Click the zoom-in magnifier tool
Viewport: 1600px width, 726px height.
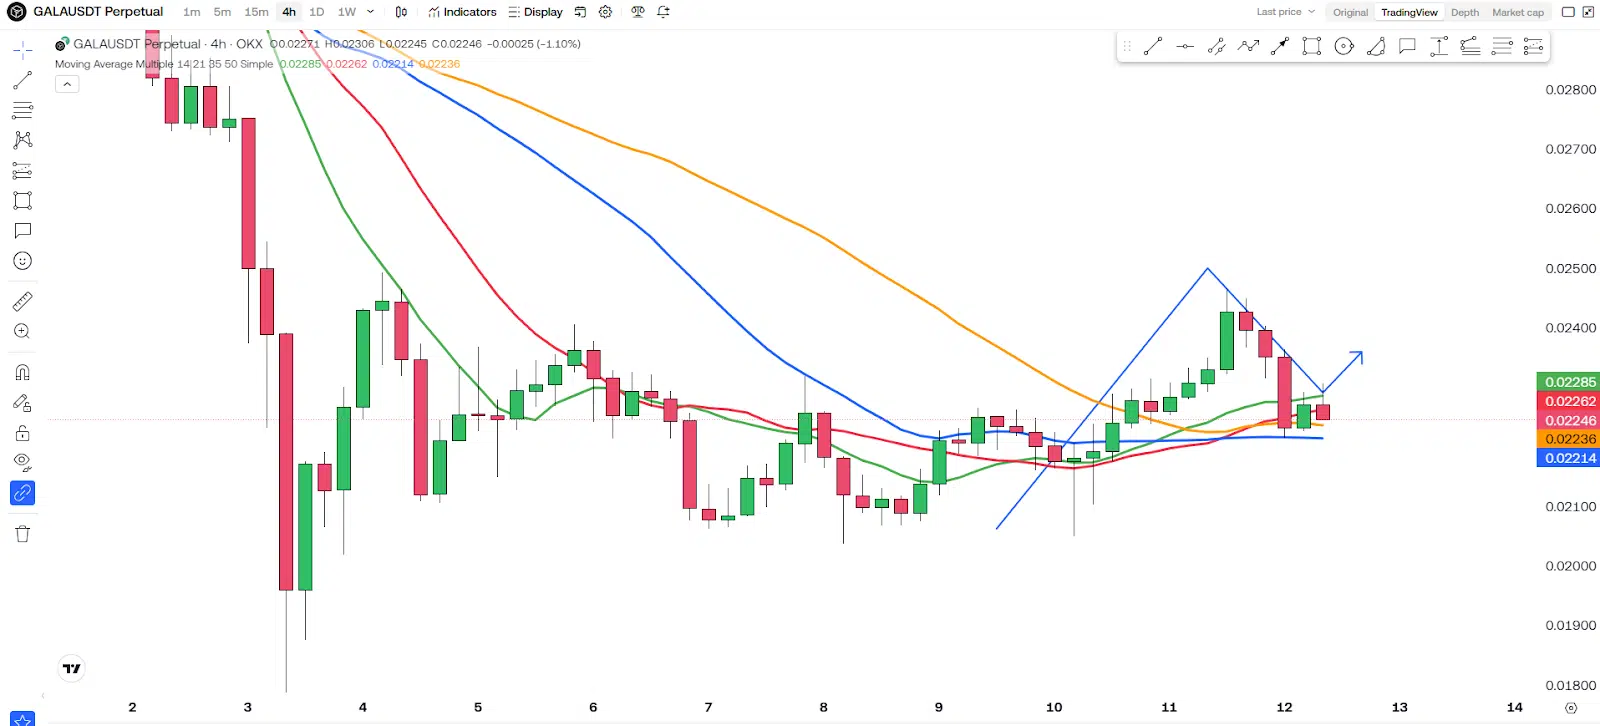point(22,332)
